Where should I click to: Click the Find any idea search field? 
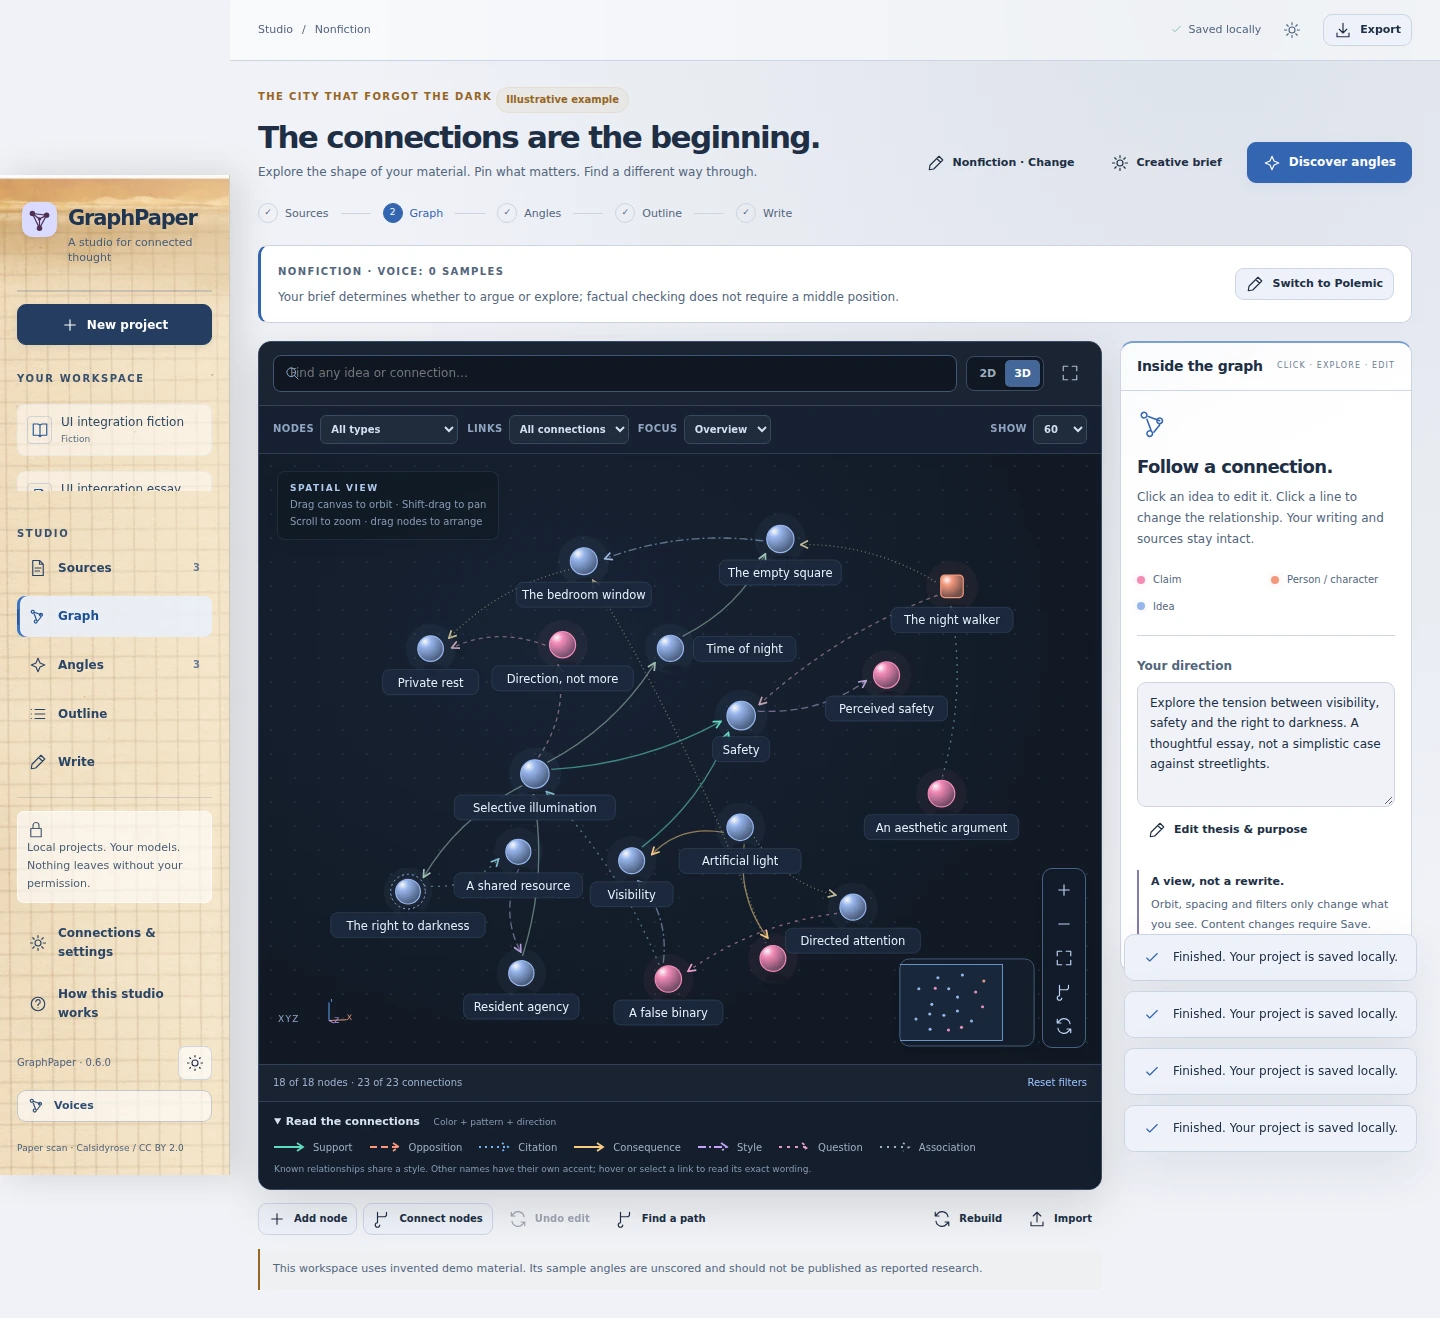click(x=615, y=373)
